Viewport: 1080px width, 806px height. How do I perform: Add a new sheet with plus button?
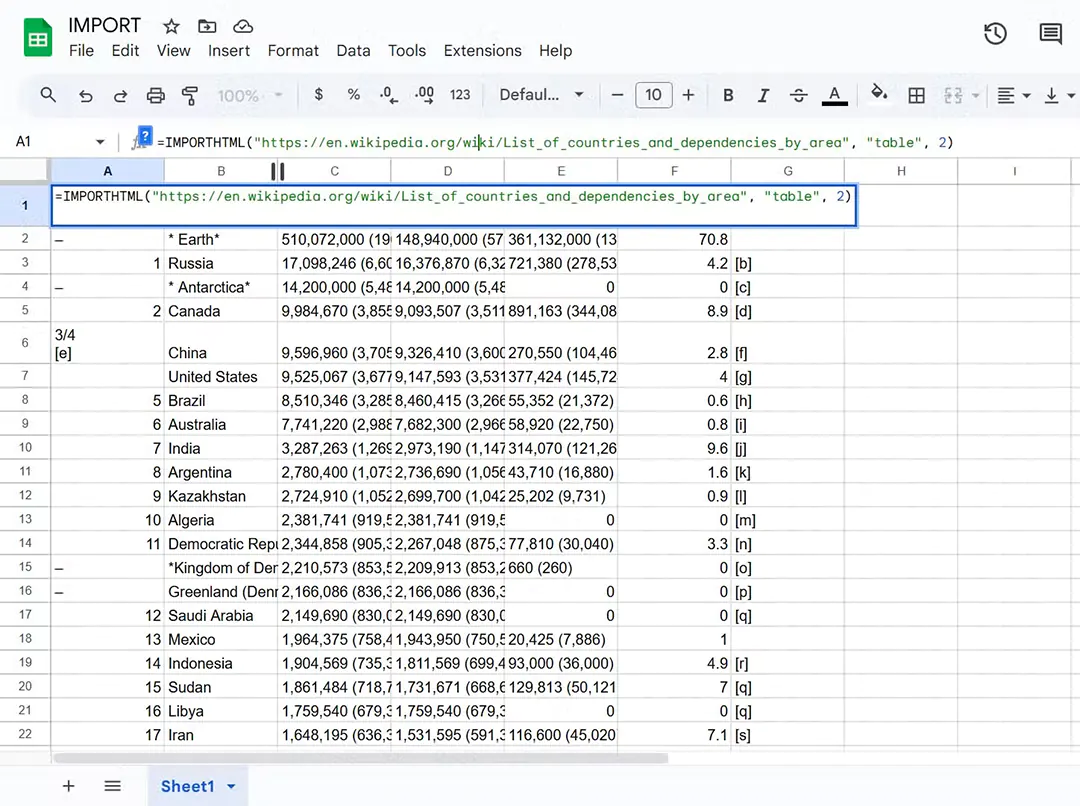click(x=68, y=786)
